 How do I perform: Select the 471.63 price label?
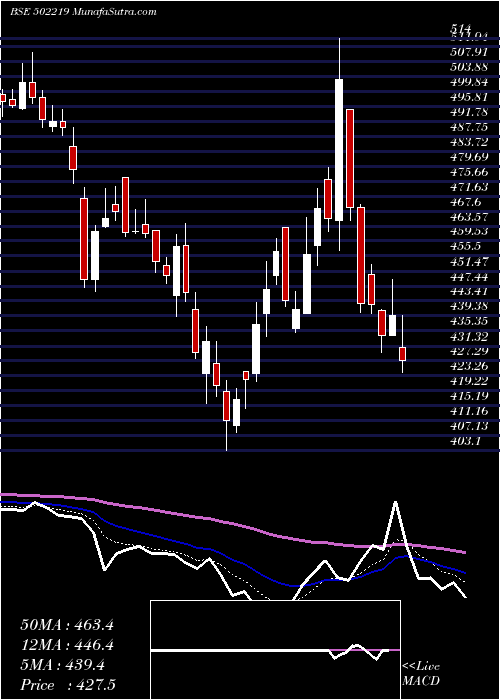(468, 187)
